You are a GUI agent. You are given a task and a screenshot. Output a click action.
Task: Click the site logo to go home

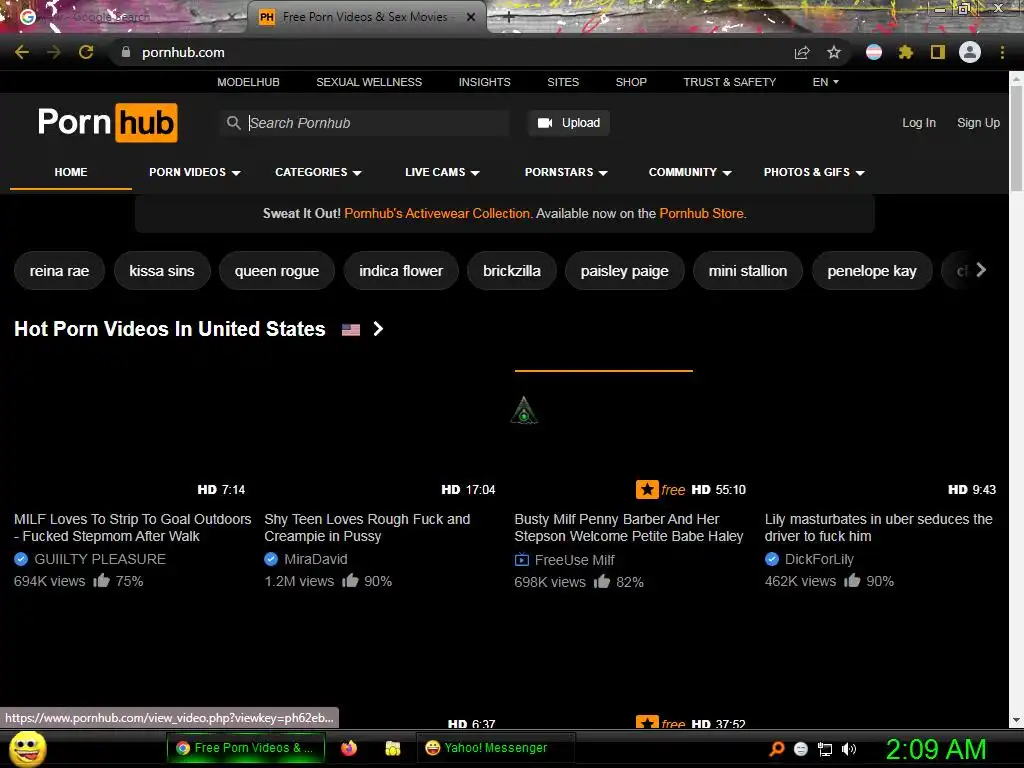tap(108, 122)
